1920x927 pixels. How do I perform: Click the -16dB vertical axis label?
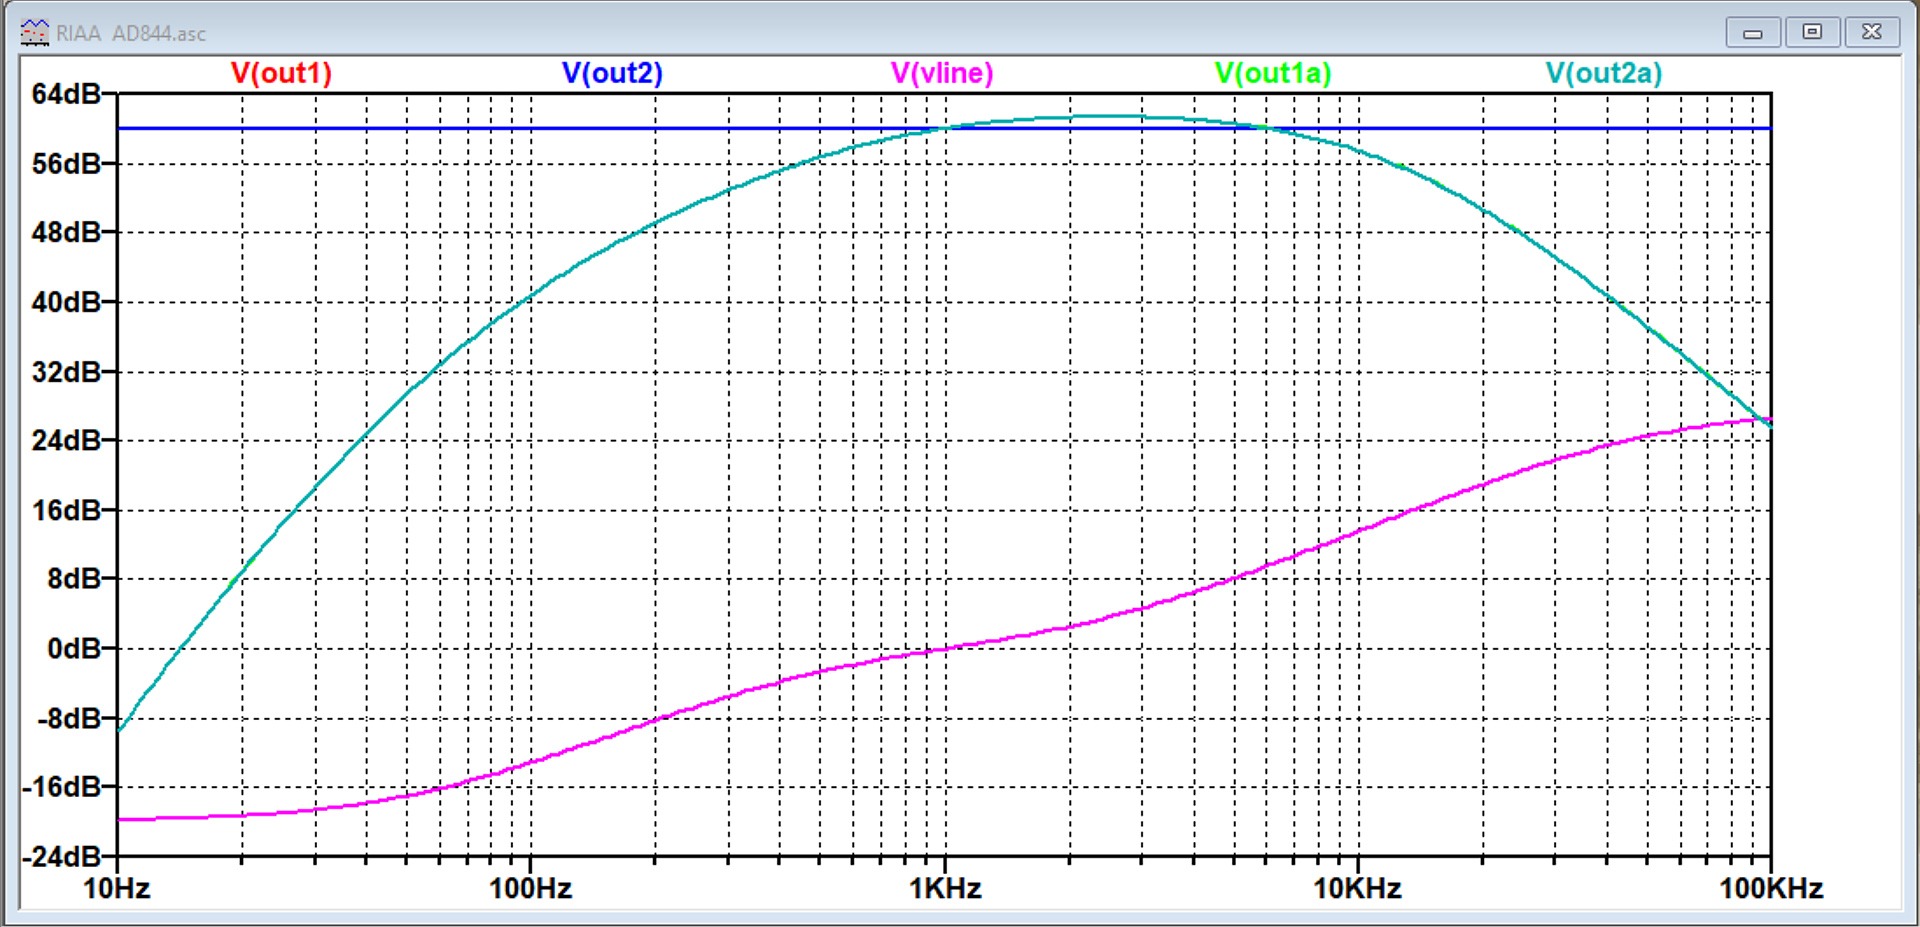point(62,787)
